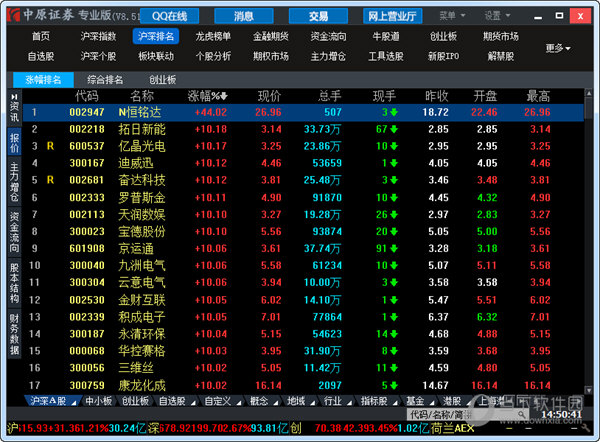Click stock code 600537

coord(87,146)
